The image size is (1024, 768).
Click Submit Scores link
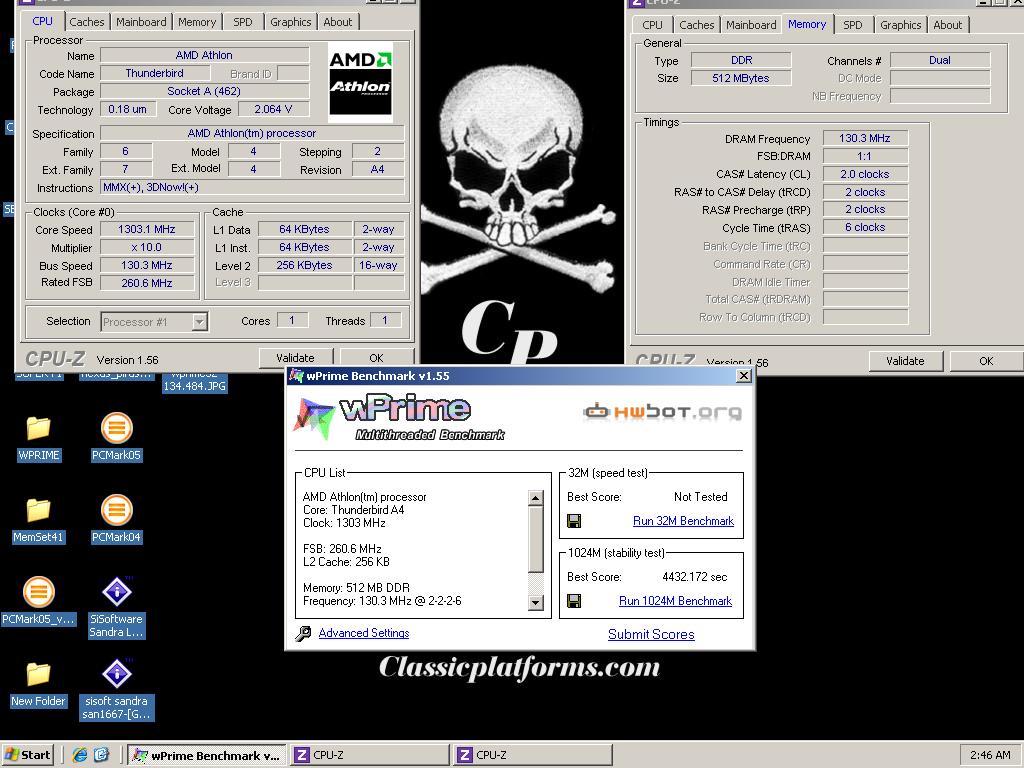click(651, 634)
